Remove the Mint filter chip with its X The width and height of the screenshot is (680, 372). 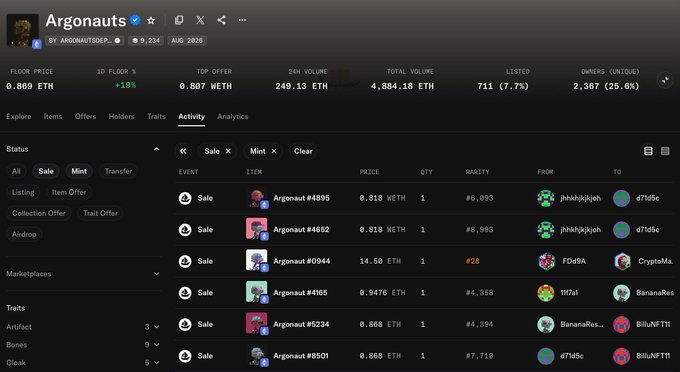[274, 151]
